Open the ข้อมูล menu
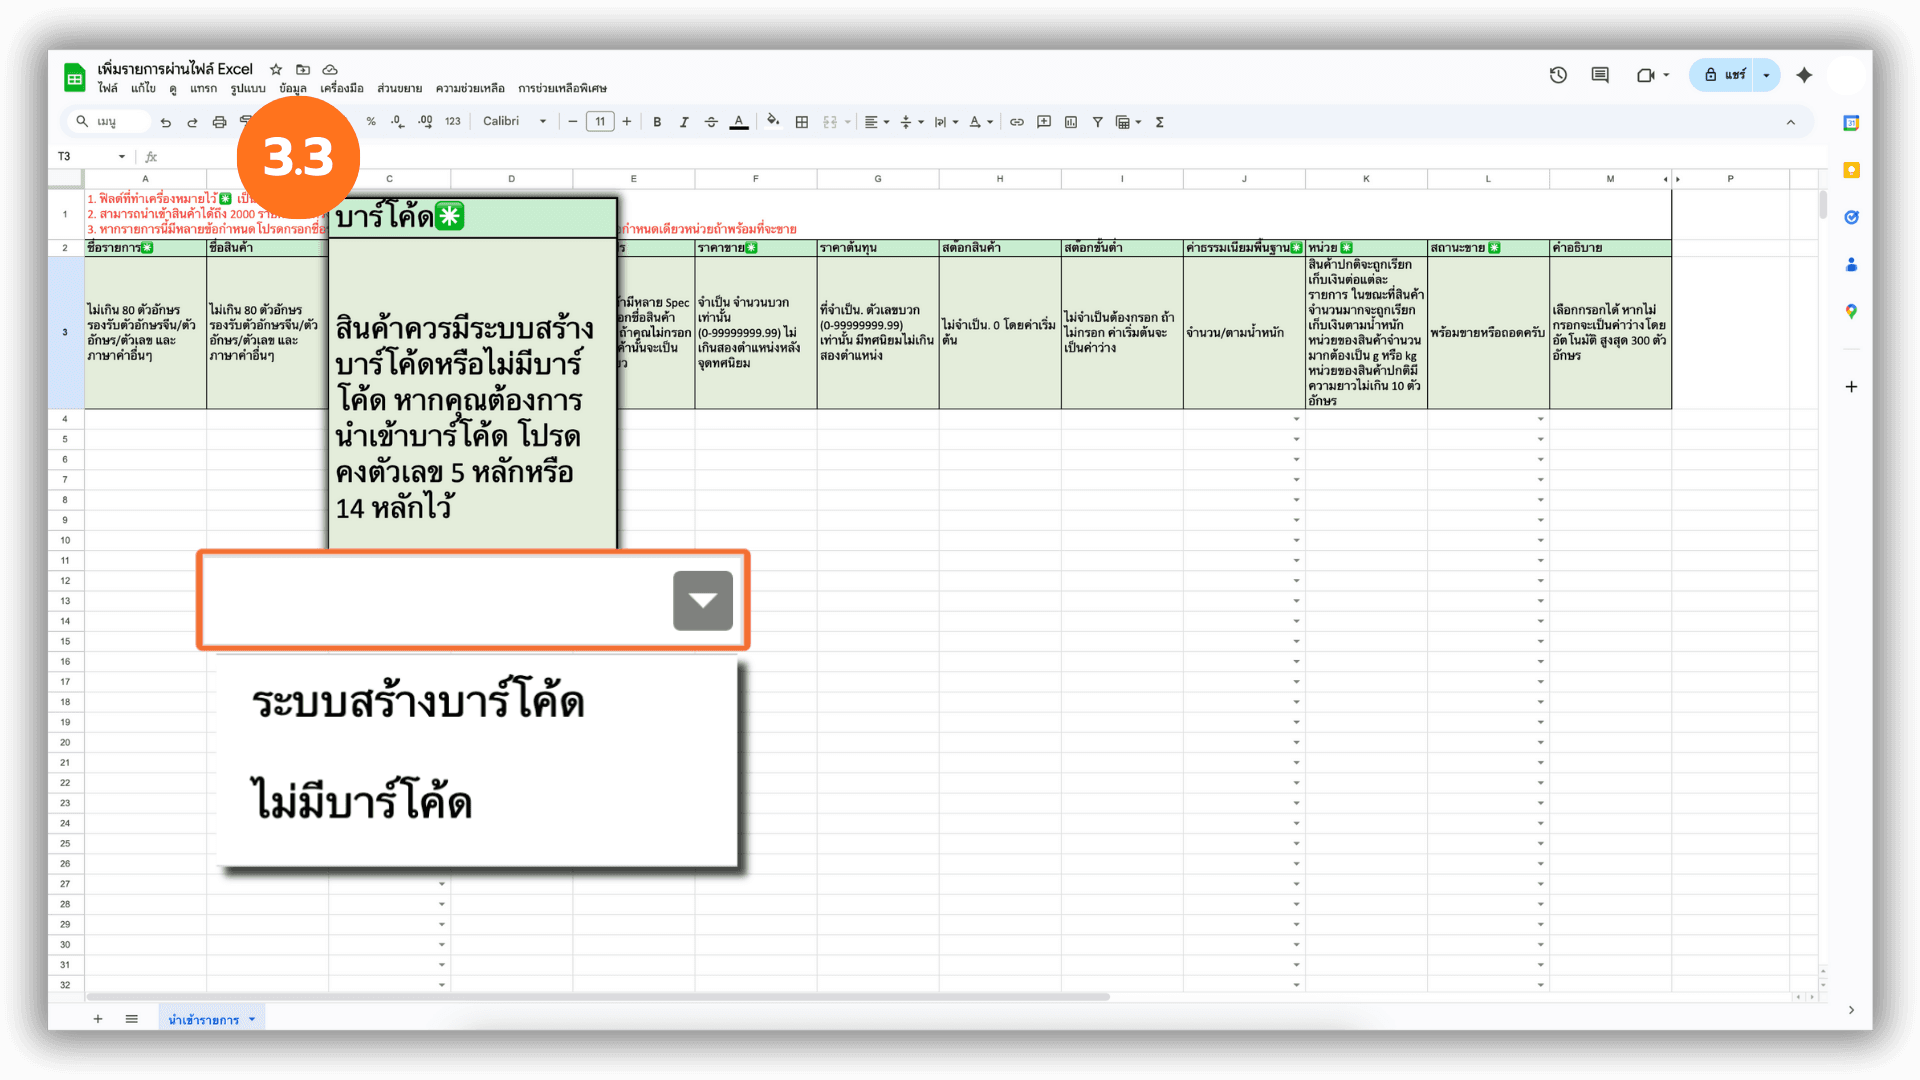The image size is (1920, 1080). [292, 88]
